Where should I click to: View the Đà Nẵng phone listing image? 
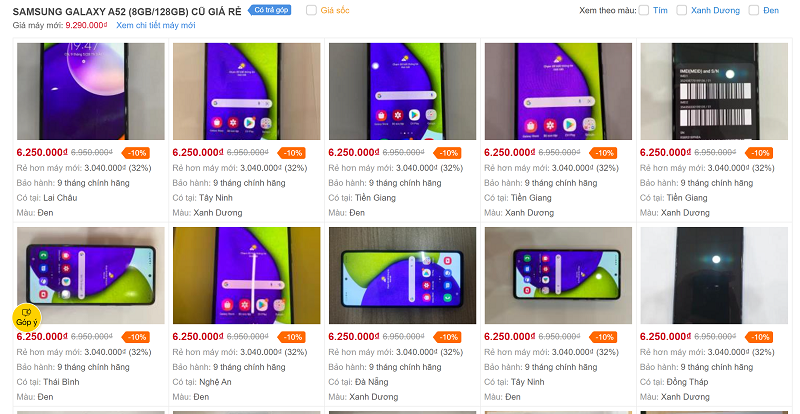tap(403, 276)
